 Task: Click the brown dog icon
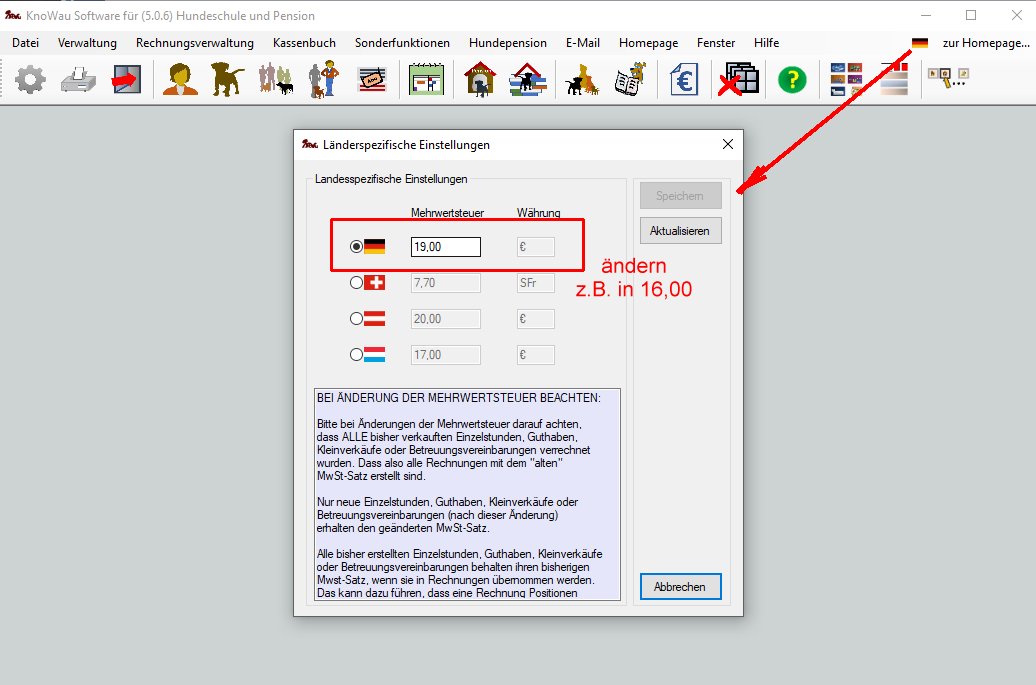(x=227, y=79)
